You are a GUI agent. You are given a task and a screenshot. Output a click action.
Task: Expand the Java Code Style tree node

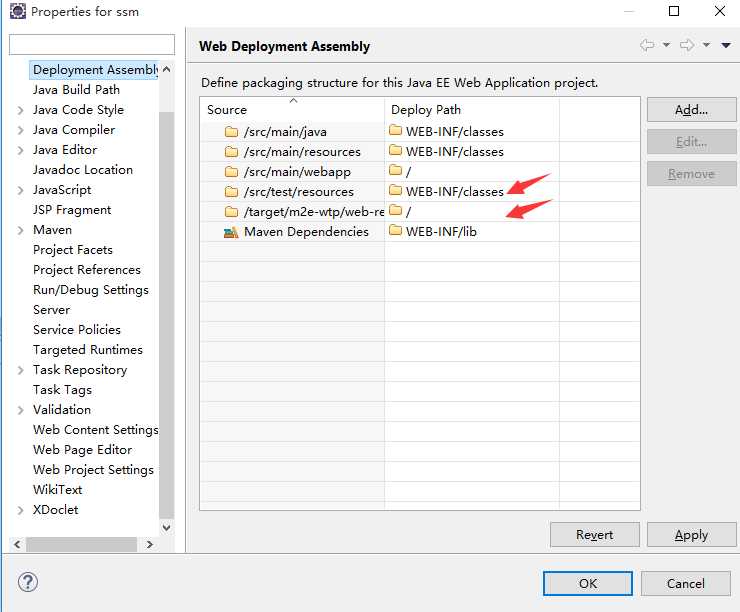[x=20, y=110]
